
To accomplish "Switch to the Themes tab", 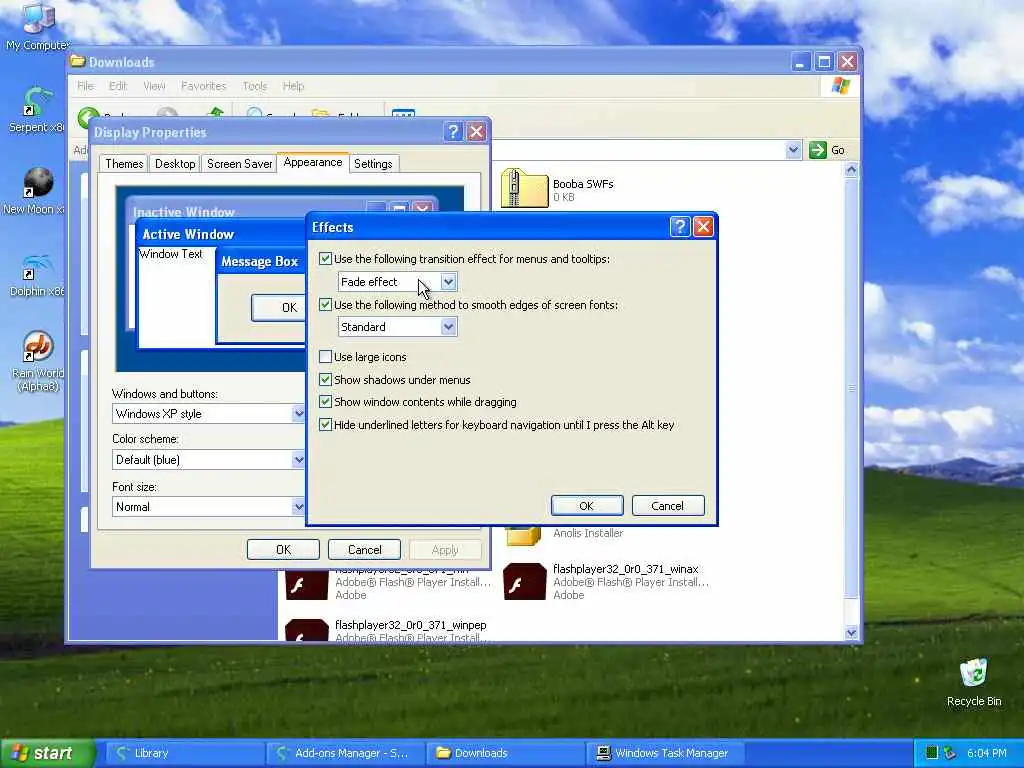I will pos(124,164).
